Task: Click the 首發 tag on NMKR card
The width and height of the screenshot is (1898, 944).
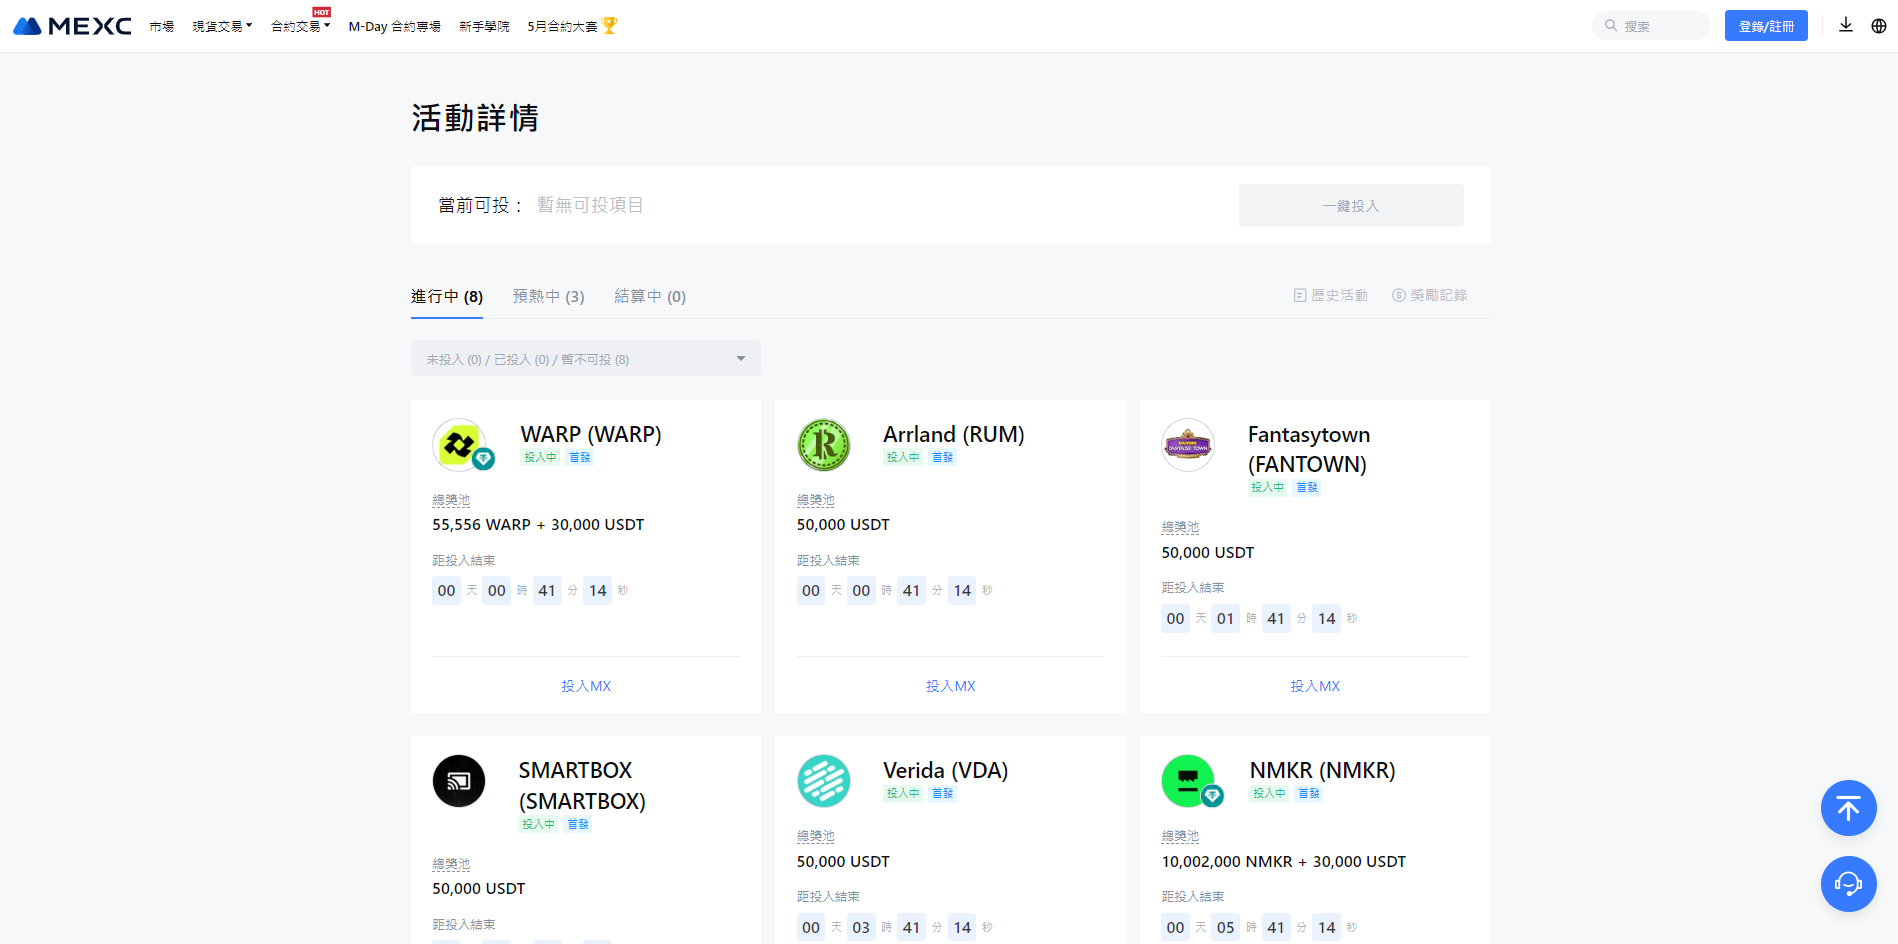Action: [1309, 793]
